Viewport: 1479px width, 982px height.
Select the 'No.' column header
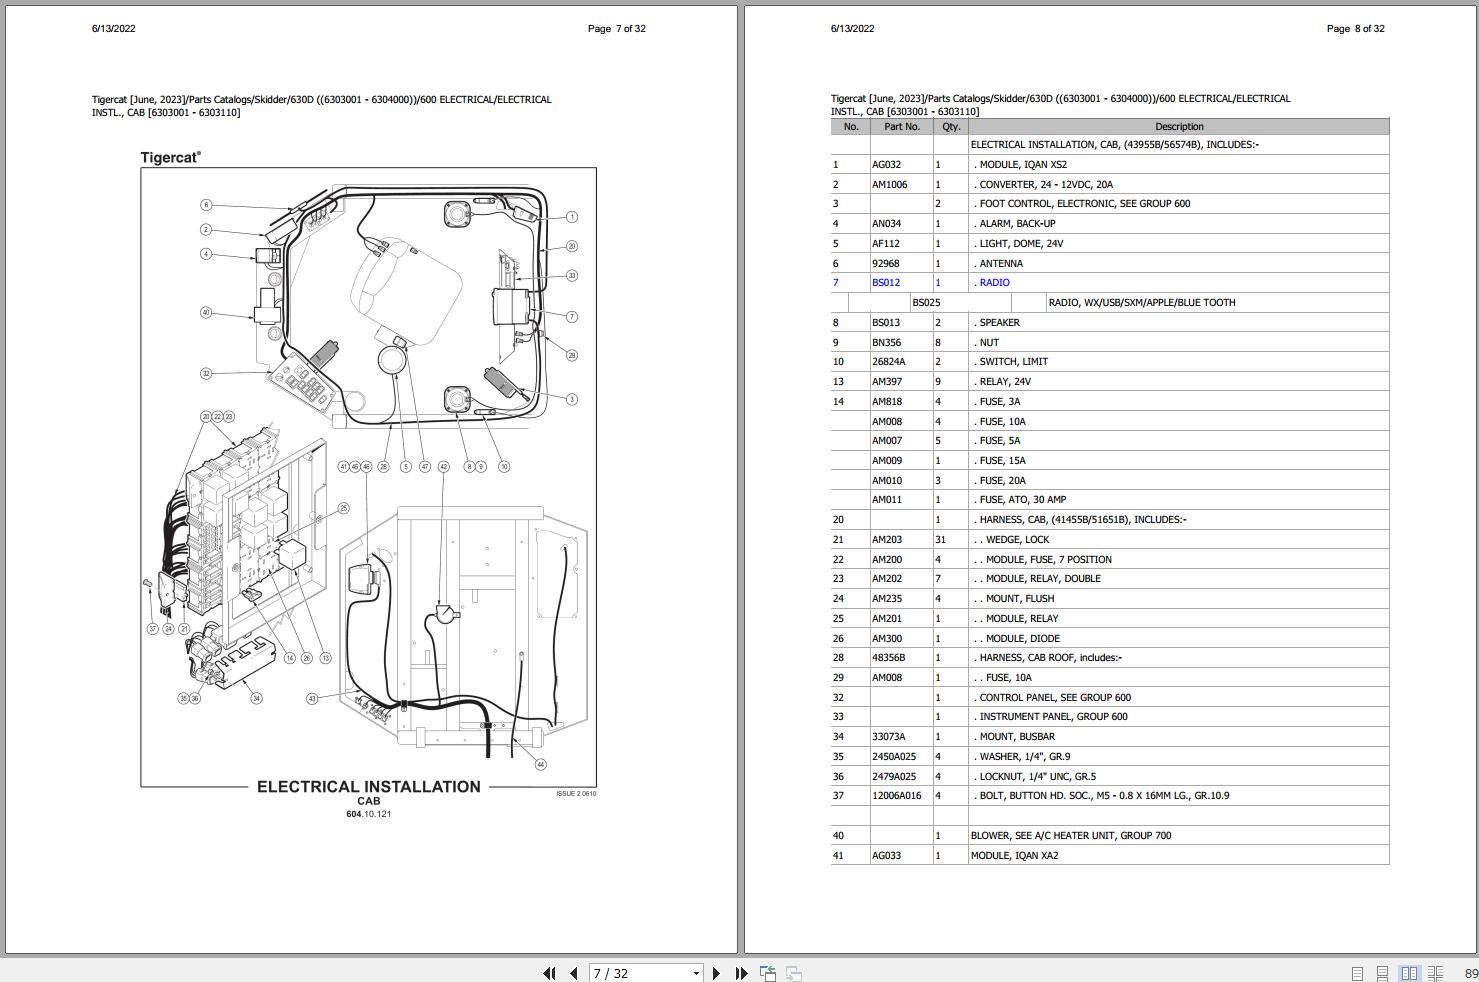click(x=851, y=127)
